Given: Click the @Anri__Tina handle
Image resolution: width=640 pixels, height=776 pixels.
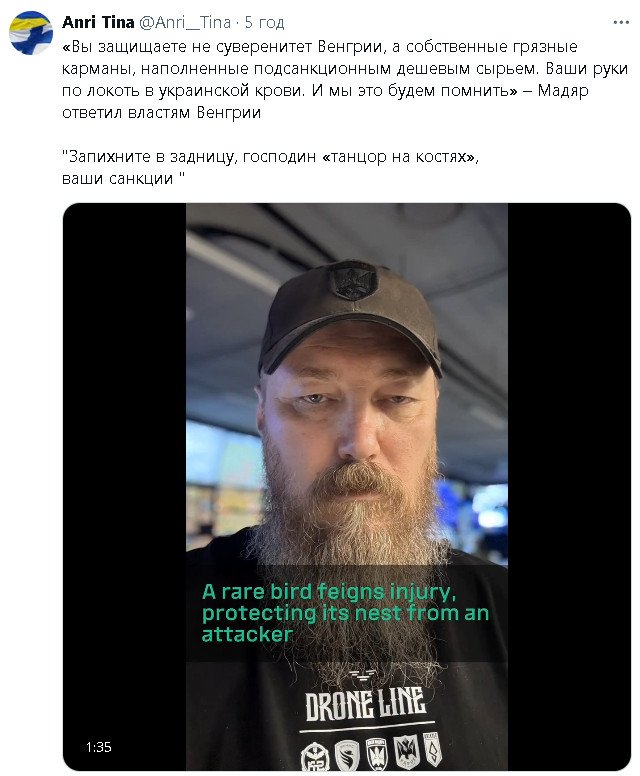Looking at the screenshot, I should tap(185, 22).
